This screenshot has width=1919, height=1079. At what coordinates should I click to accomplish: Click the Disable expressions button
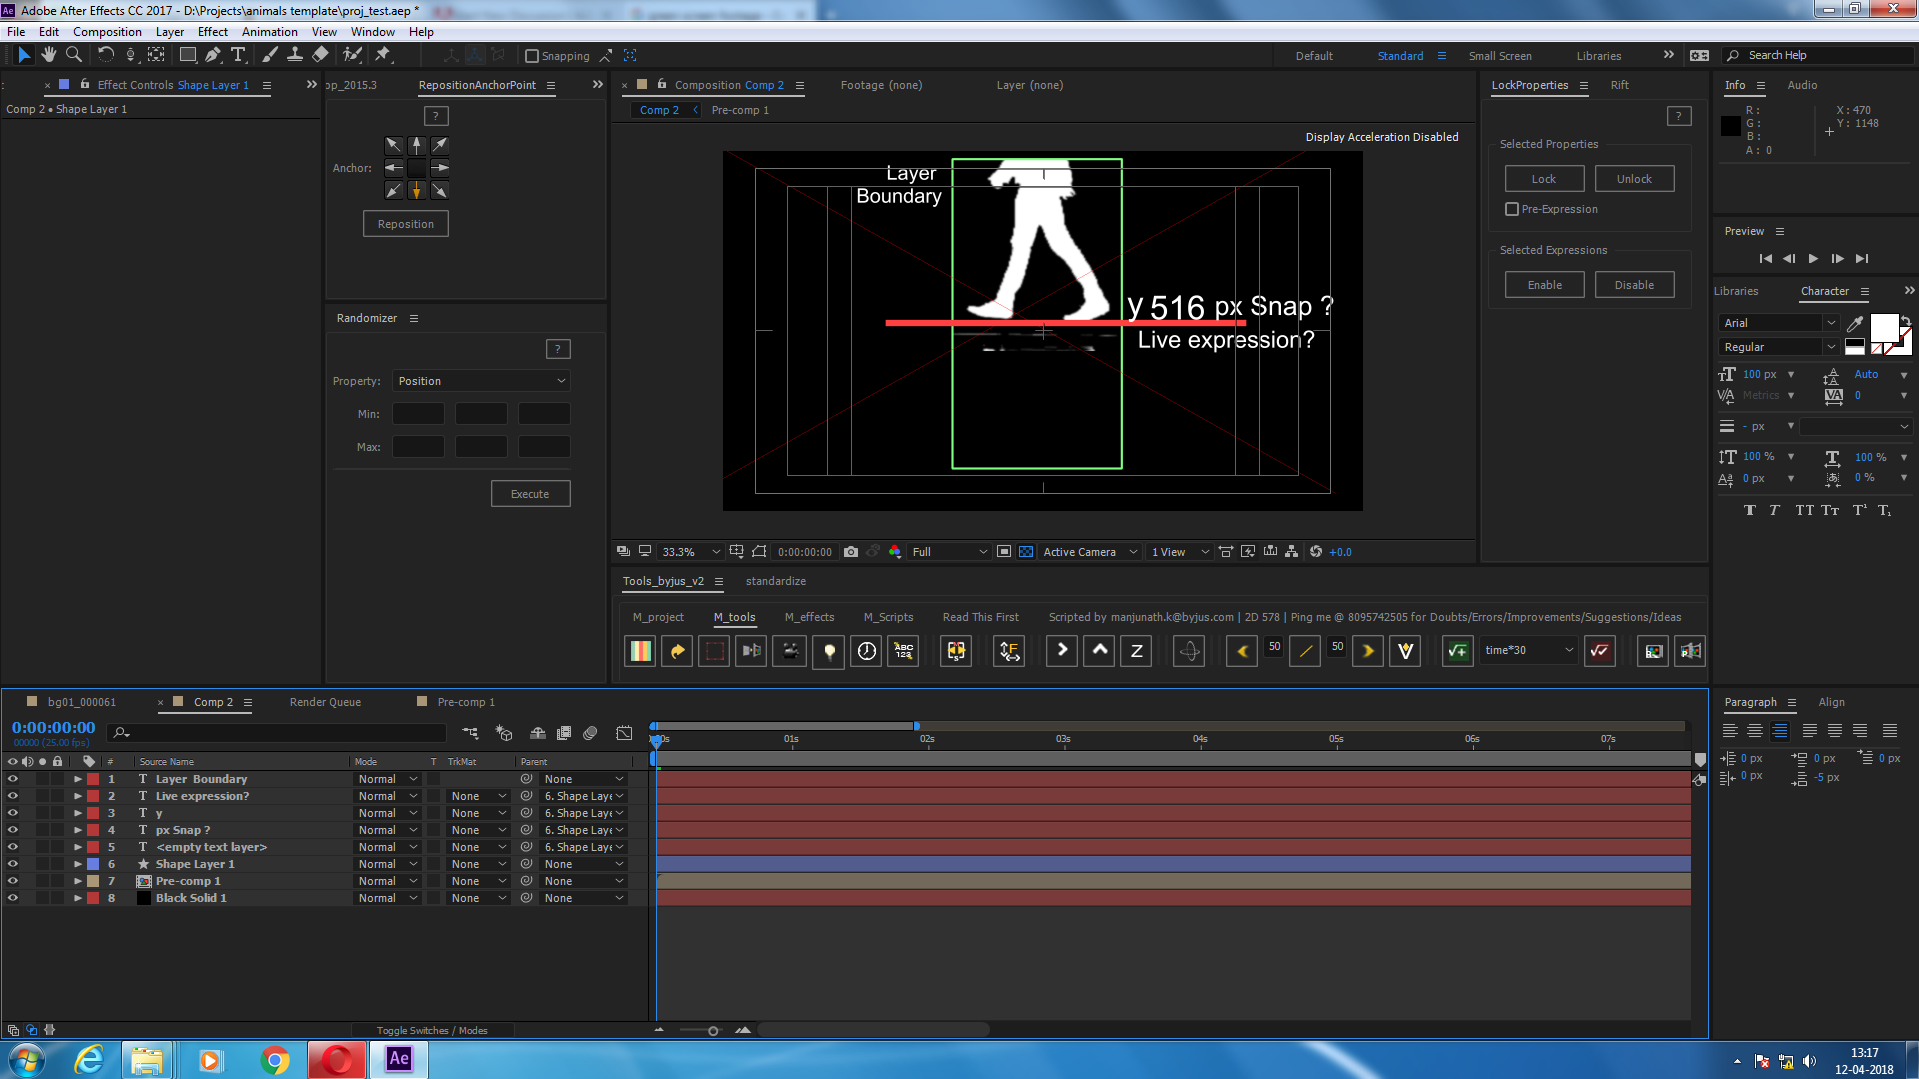pyautogui.click(x=1634, y=285)
